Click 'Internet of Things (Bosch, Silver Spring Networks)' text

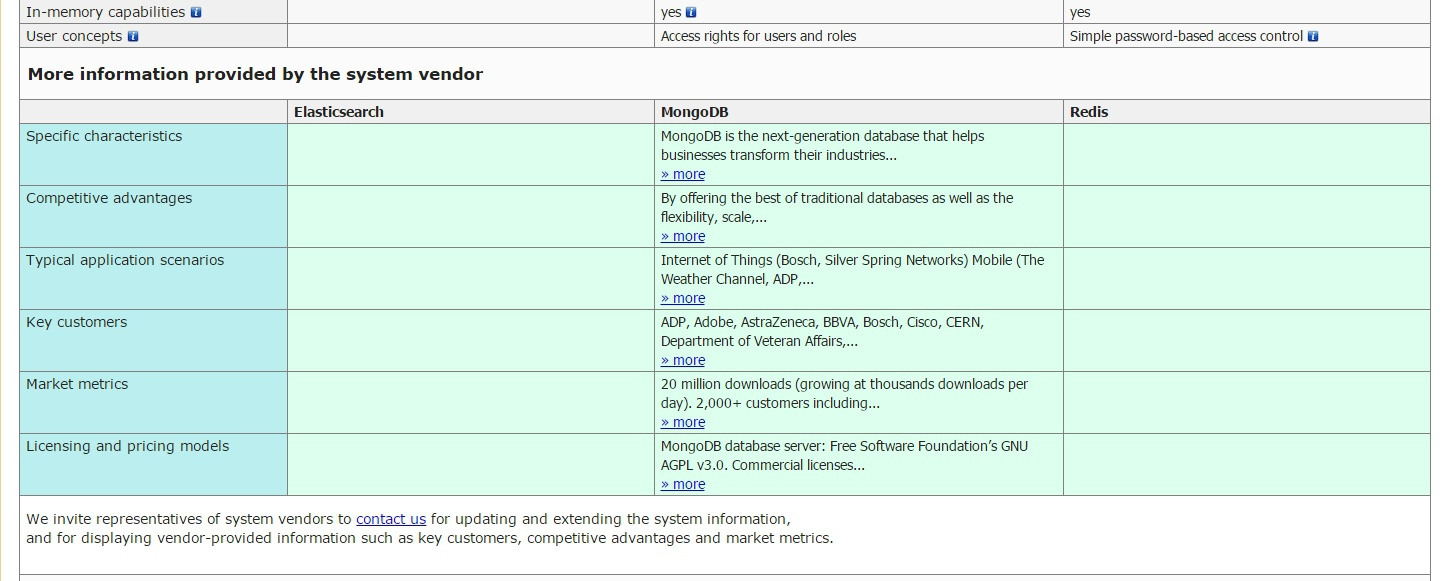(852, 270)
